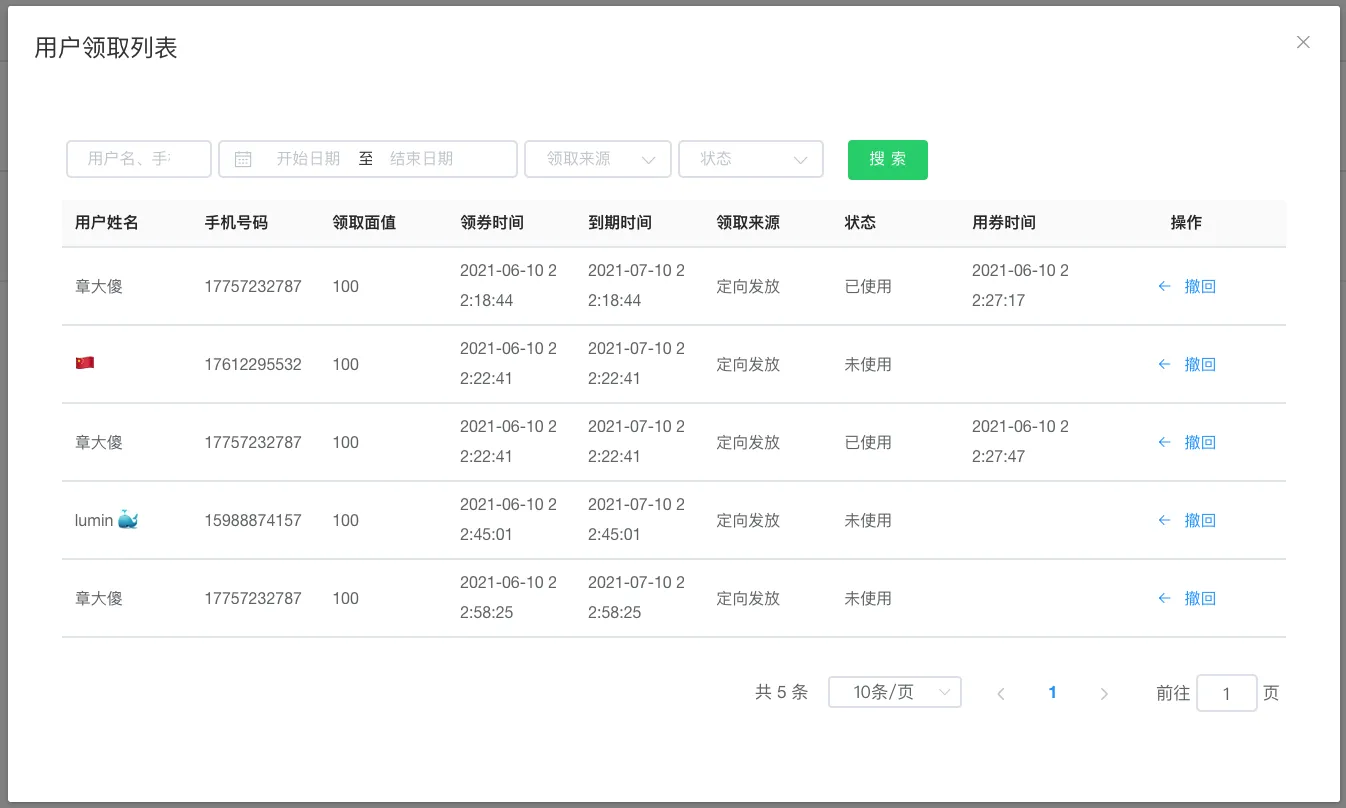Click the 开始日期 start date field
Image resolution: width=1346 pixels, height=808 pixels.
click(308, 159)
